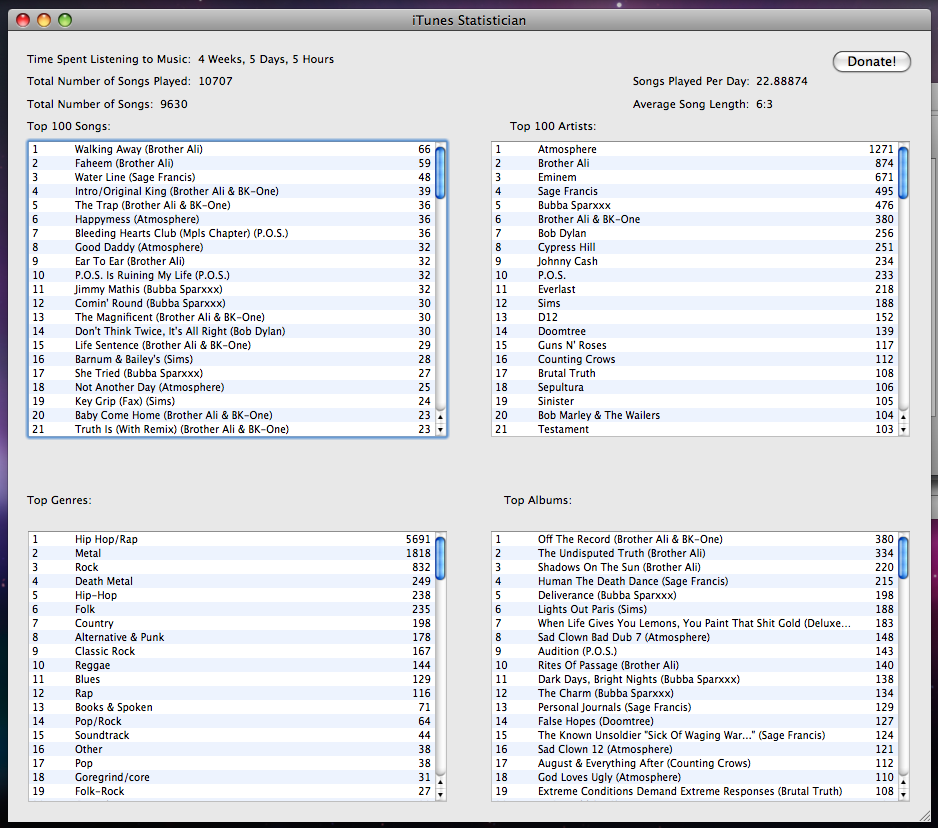The image size is (938, 828).
Task: Select Don't Think Twice, It's All Right
Action: (x=232, y=331)
